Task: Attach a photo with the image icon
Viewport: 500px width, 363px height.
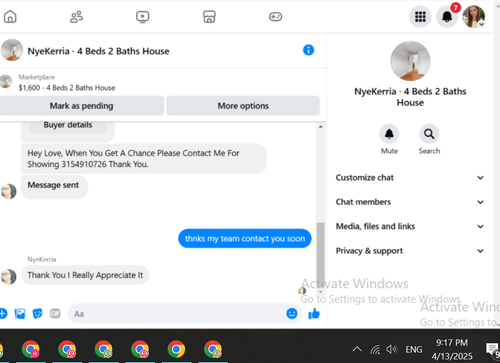Action: click(20, 314)
